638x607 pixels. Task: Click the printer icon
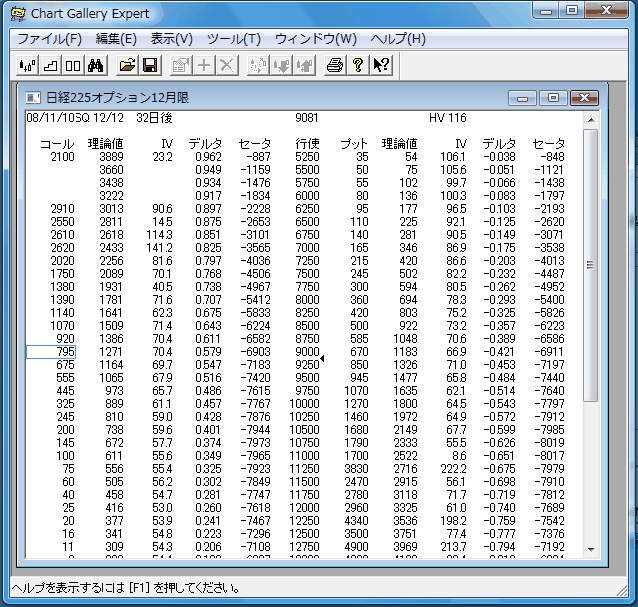tap(335, 65)
